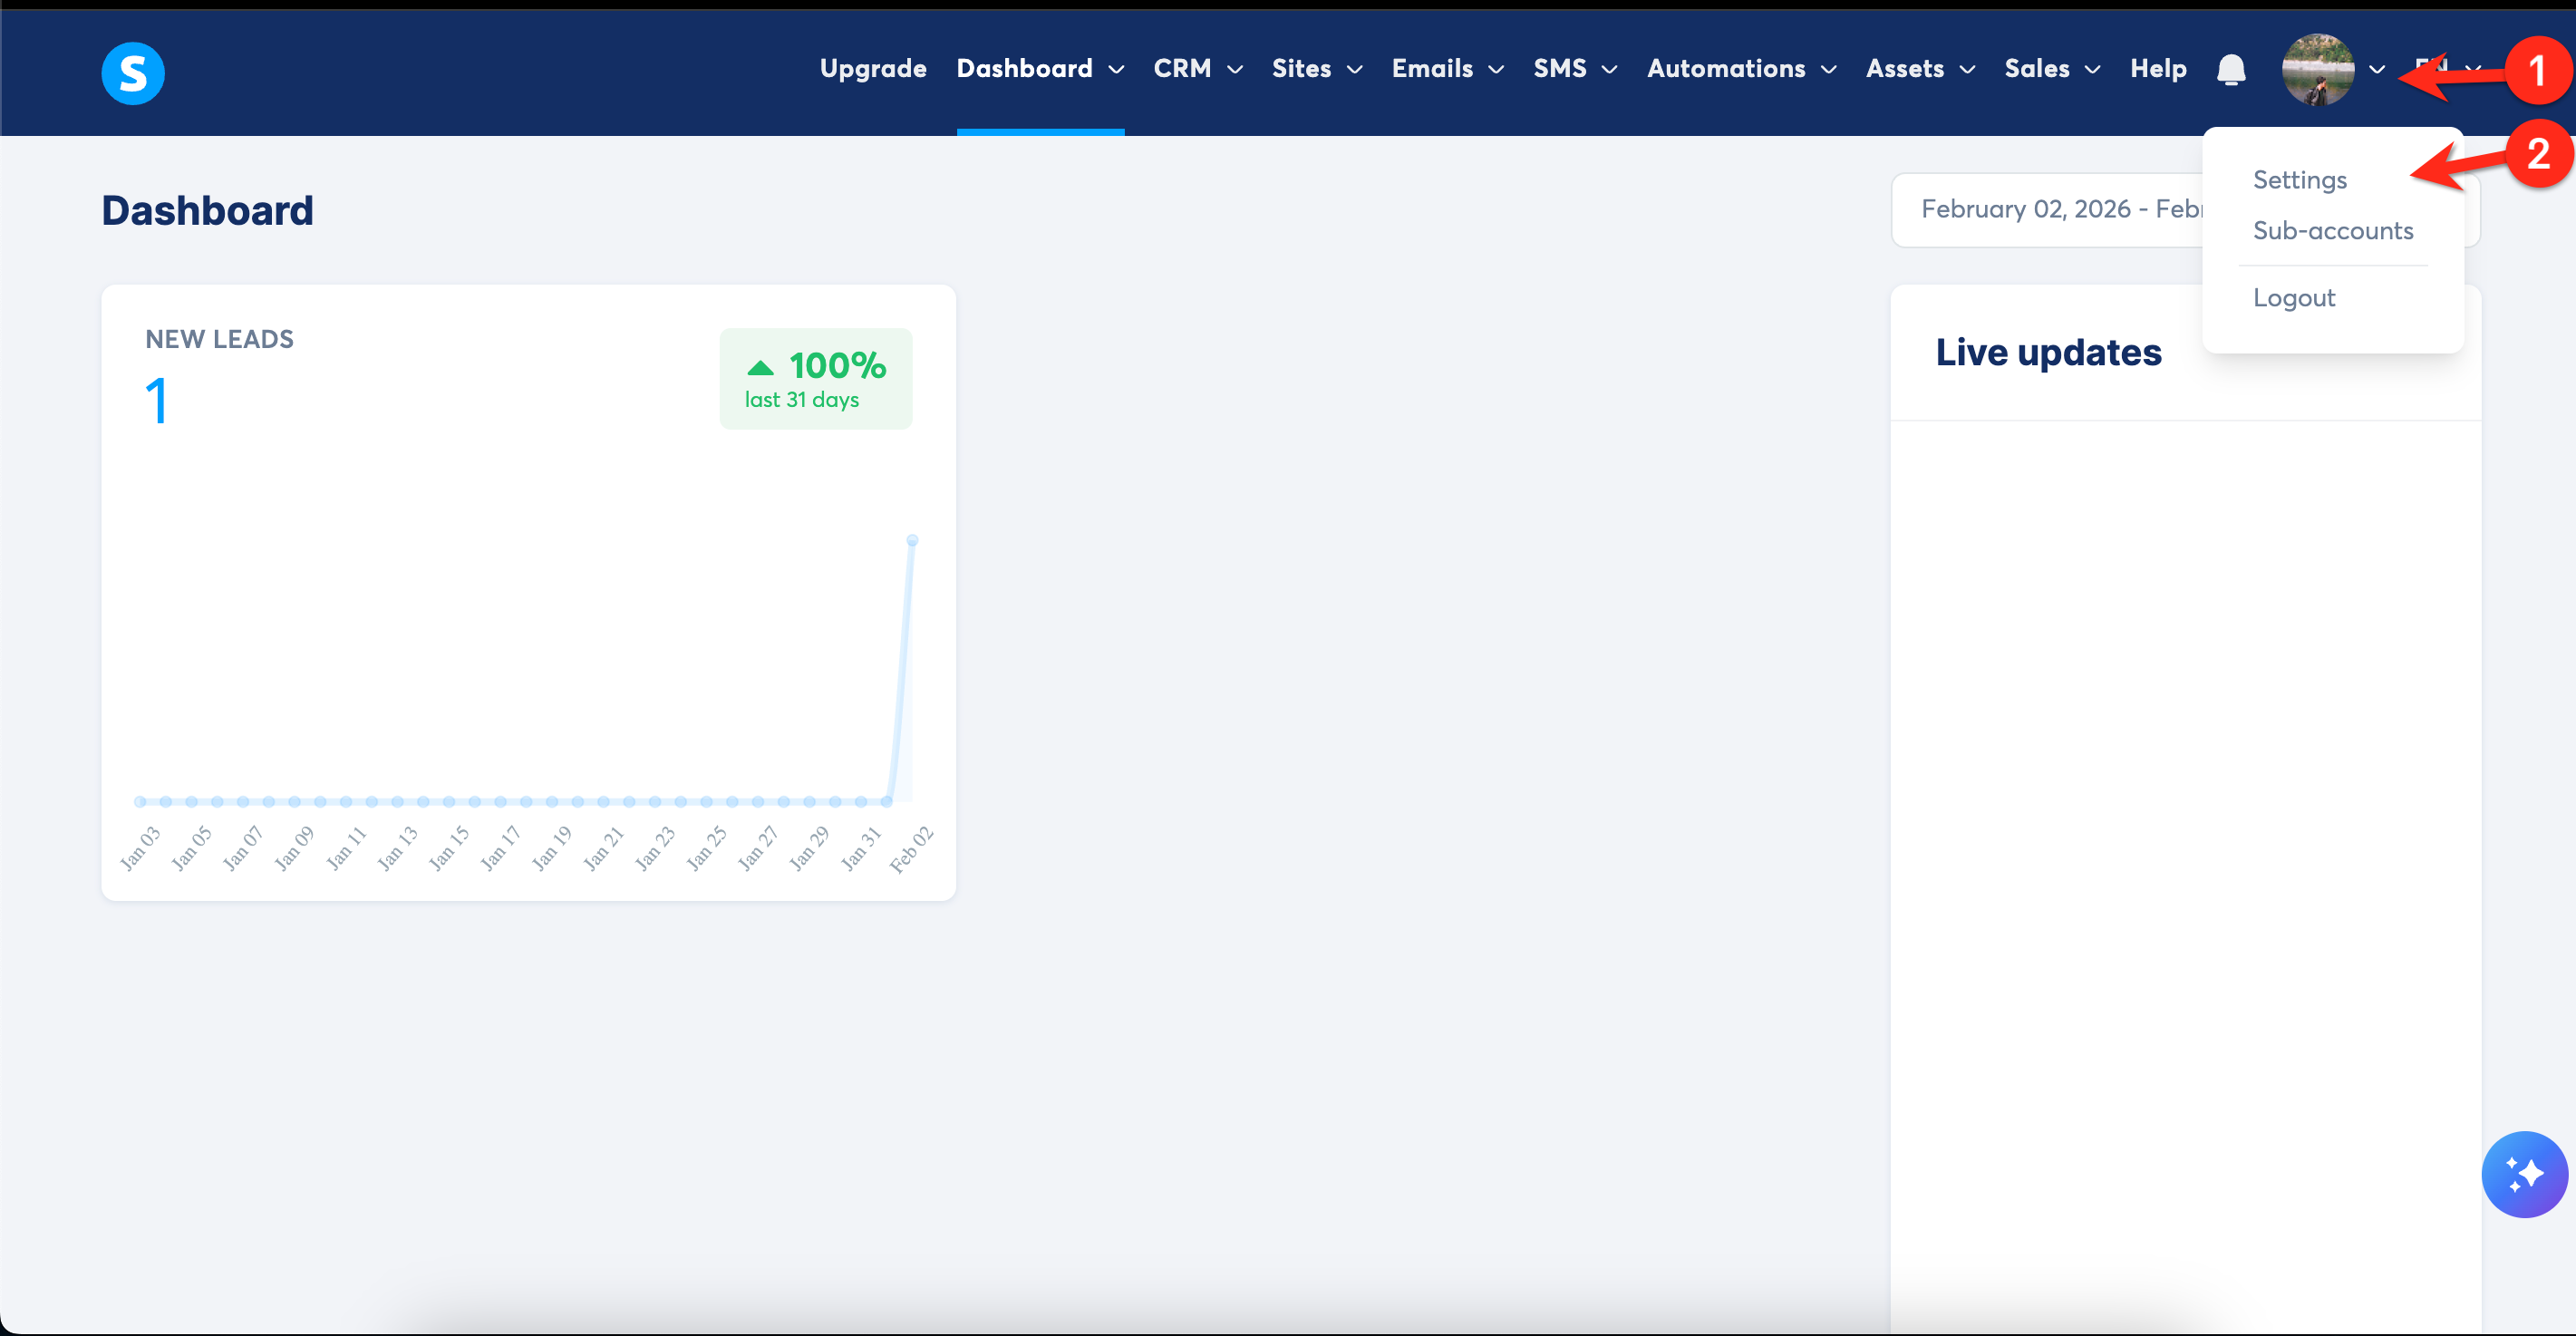Image resolution: width=2576 pixels, height=1336 pixels.
Task: Open the AI assistant sparkle button
Action: coord(2524,1173)
